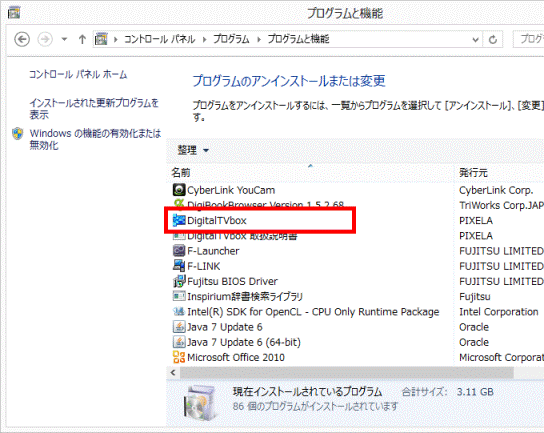Screen dimensions: 544x433
Task: Select F-LINK program name
Action: [x=204, y=266]
